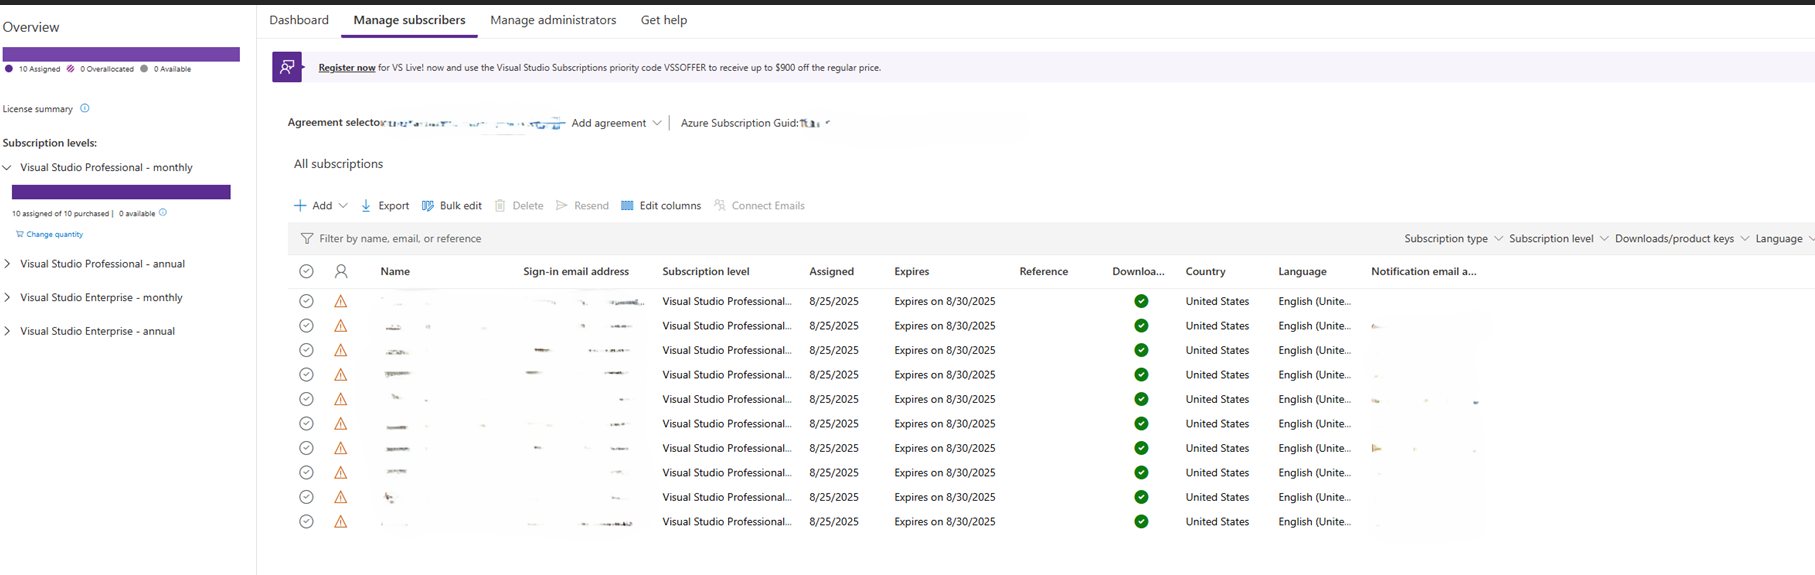Viewport: 1815px width, 575px height.
Task: Click the plus icon beside Add
Action: [x=300, y=206]
